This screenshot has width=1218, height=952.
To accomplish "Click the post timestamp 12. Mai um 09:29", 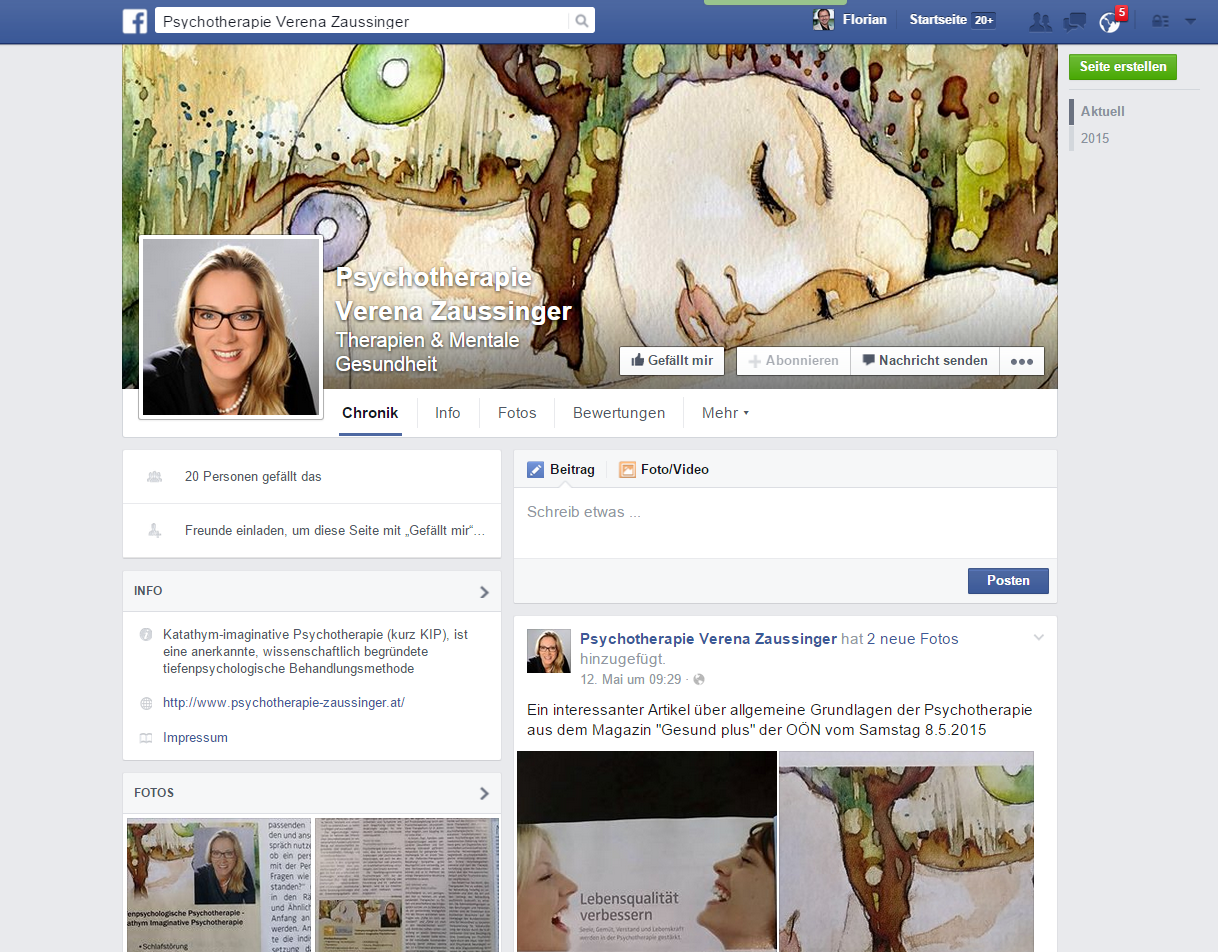I will click(x=631, y=680).
